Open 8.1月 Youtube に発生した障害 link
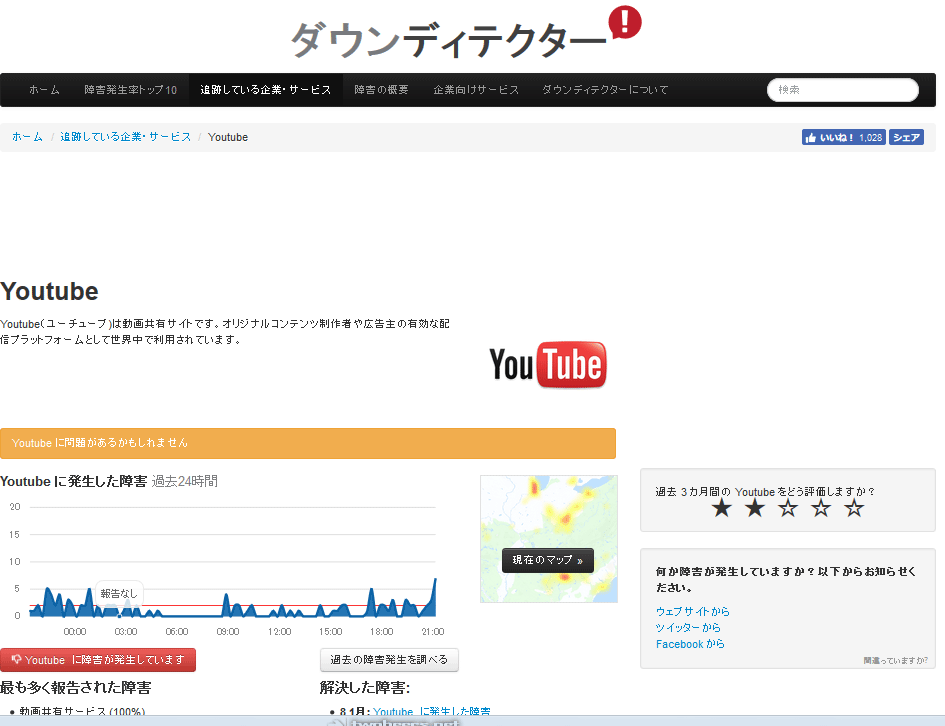 click(432, 712)
